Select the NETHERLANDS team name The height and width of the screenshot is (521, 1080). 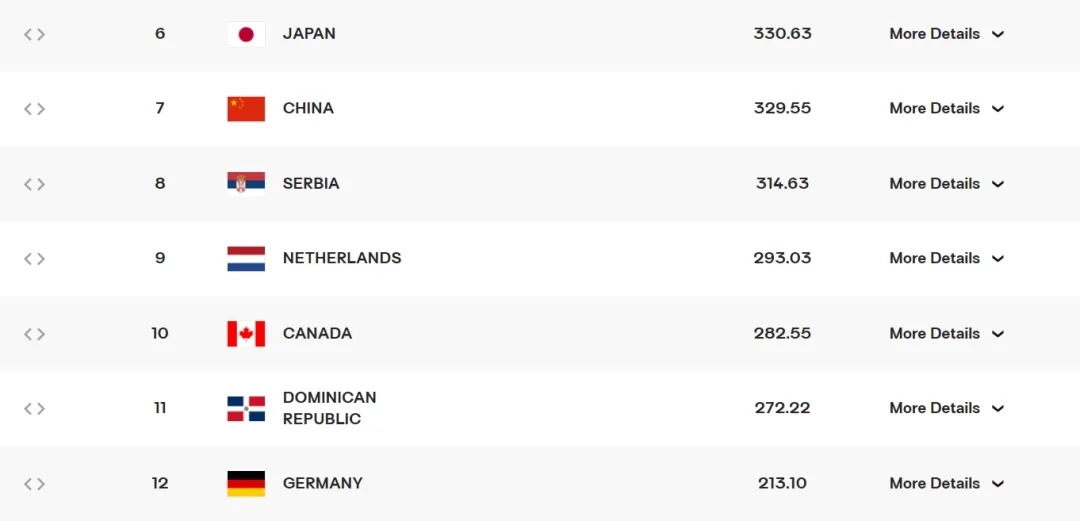[x=342, y=258]
